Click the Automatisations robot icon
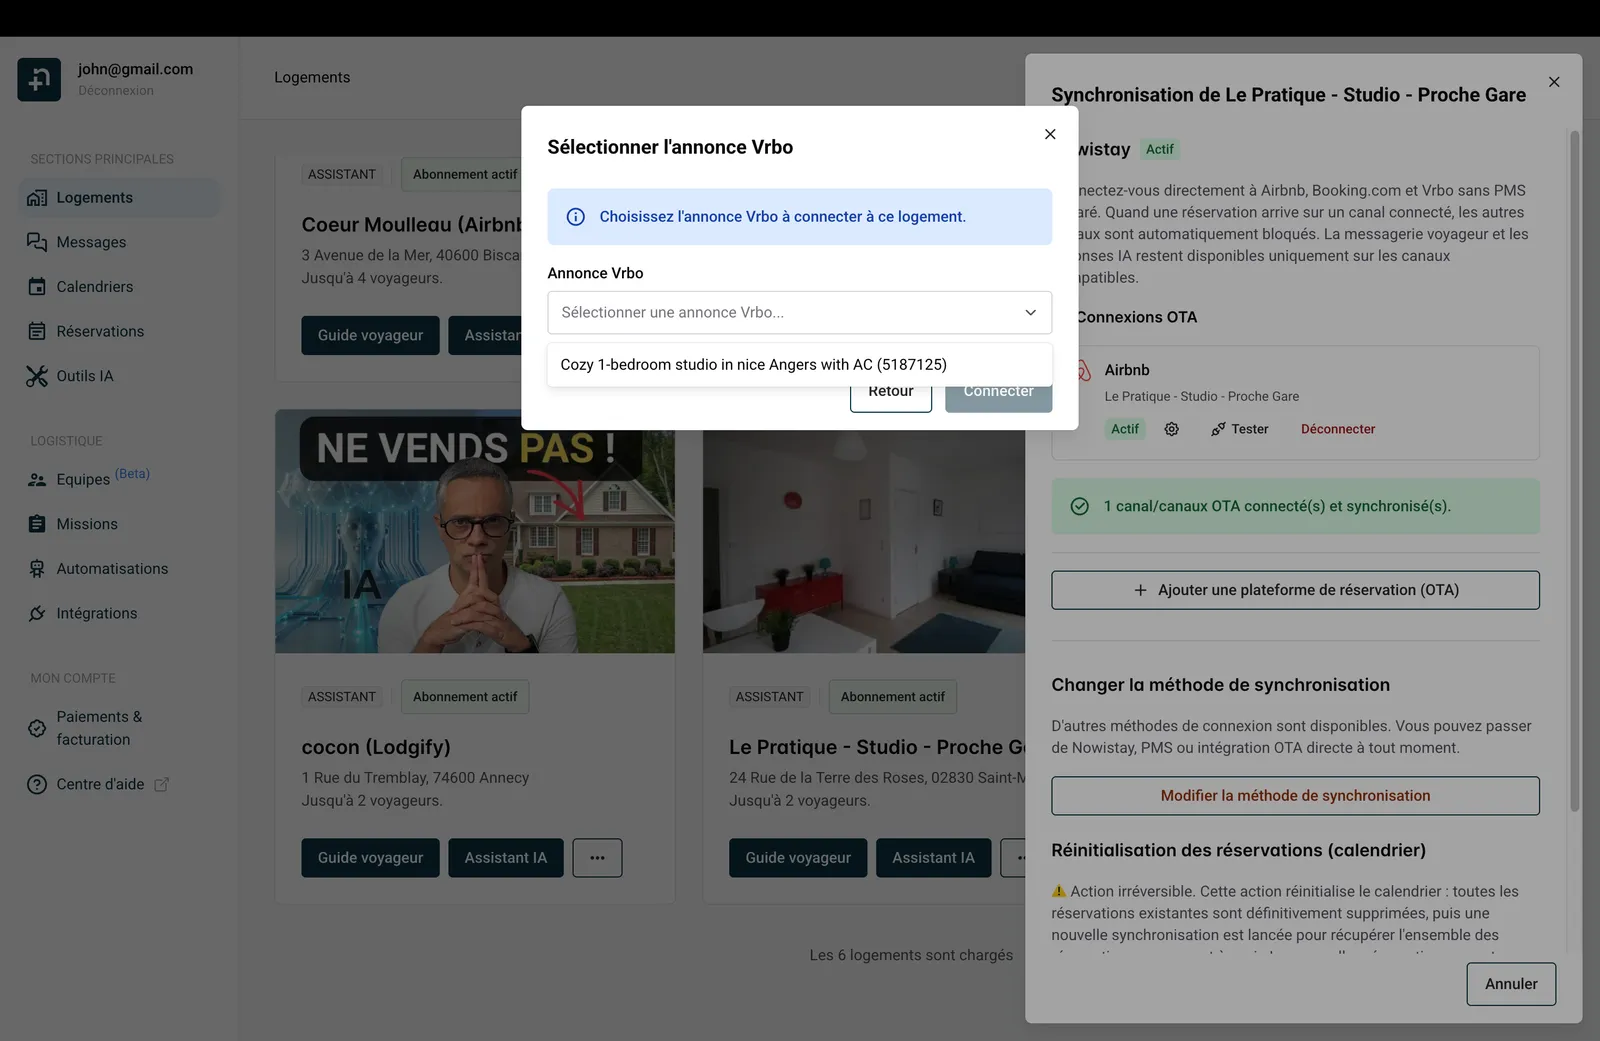 [x=37, y=569]
